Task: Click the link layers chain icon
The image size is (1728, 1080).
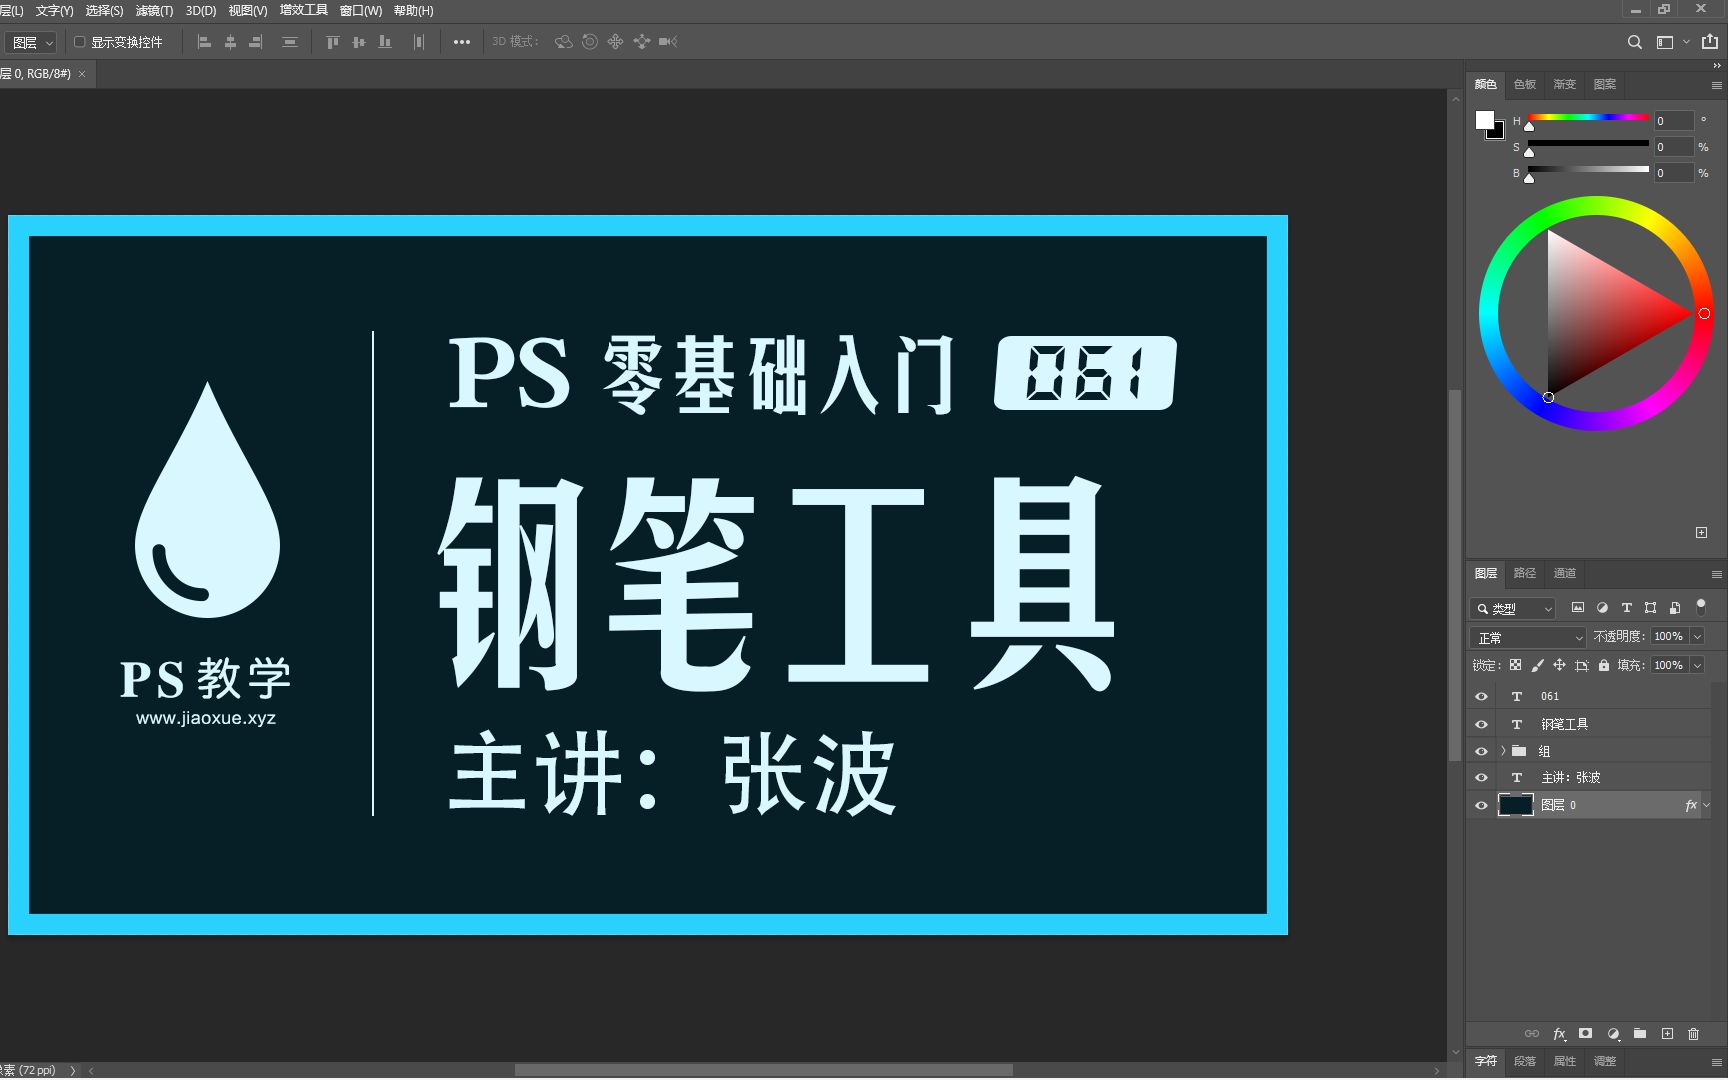Action: 1532,1034
